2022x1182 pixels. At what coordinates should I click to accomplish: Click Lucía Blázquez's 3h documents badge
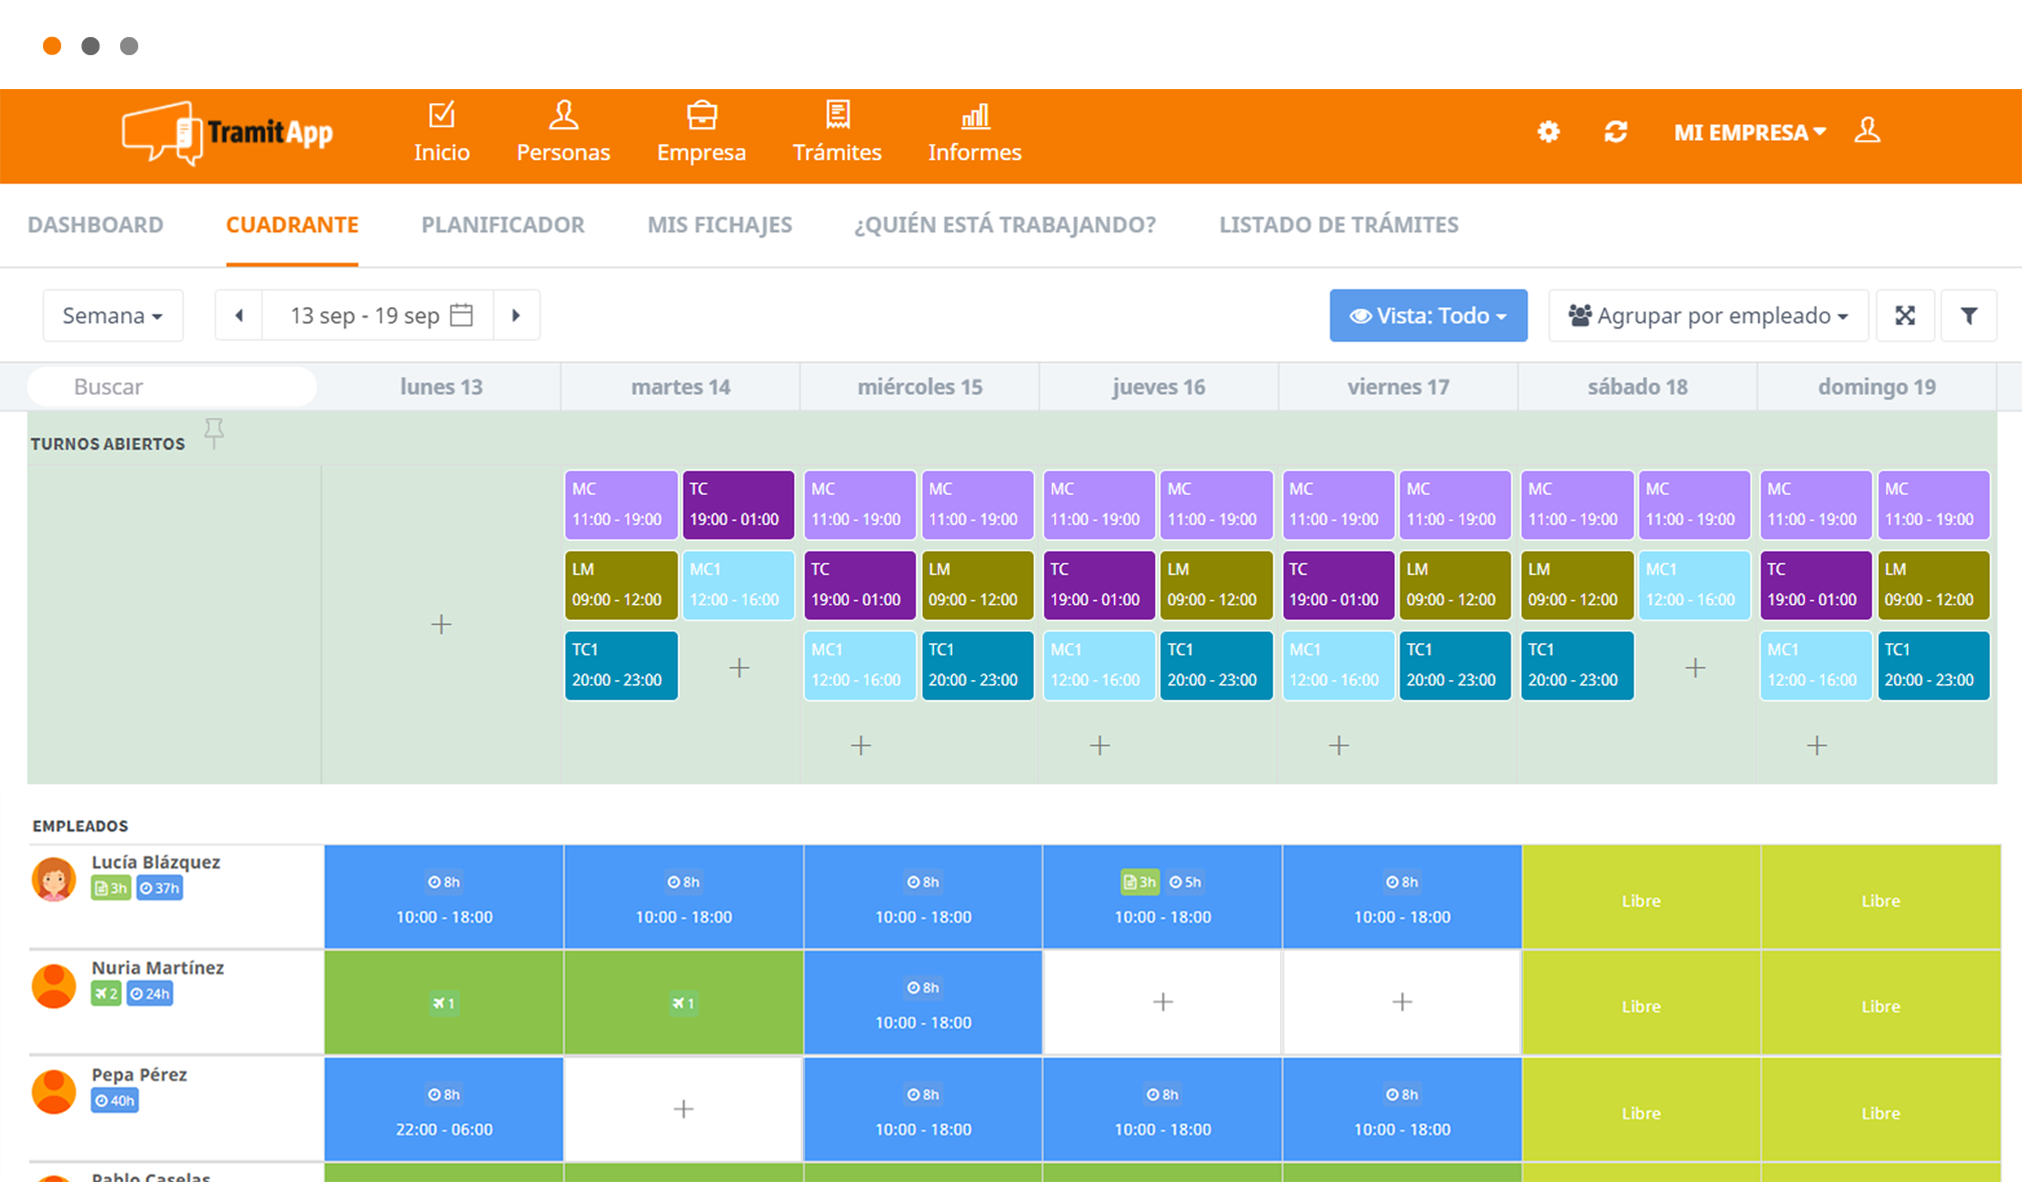111,888
